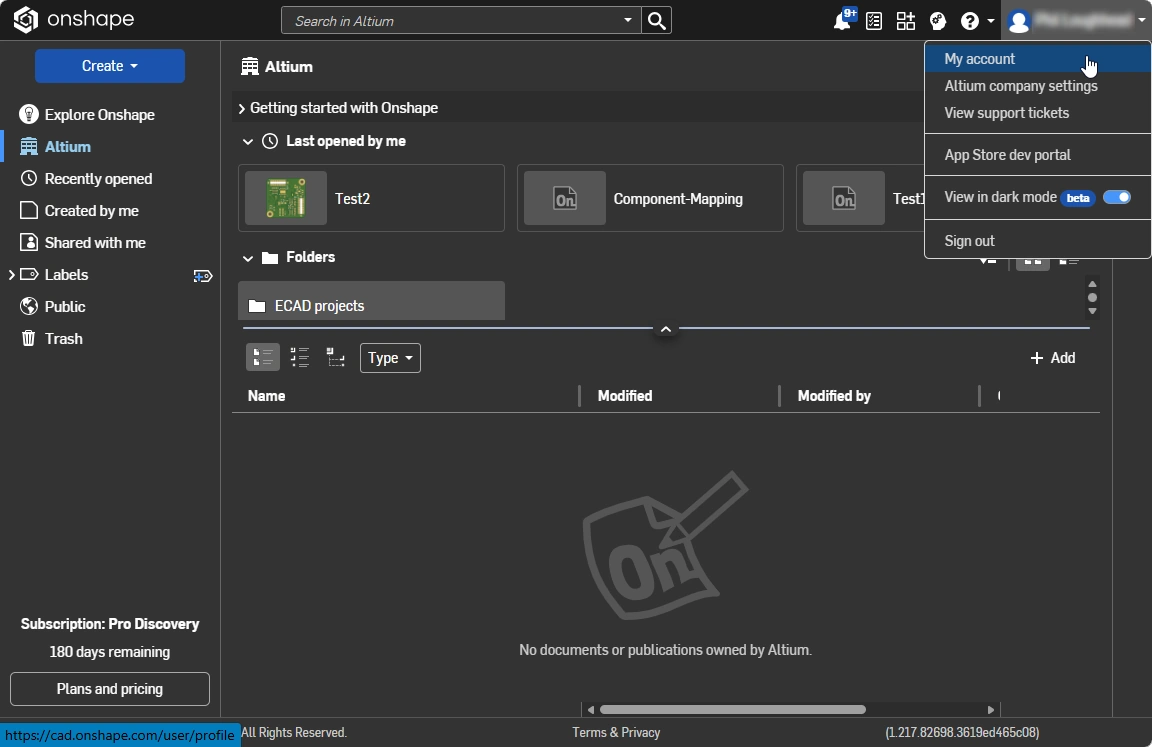Screen dimensions: 1152x747
Task: Click the Onshape logo
Action: click(73, 19)
